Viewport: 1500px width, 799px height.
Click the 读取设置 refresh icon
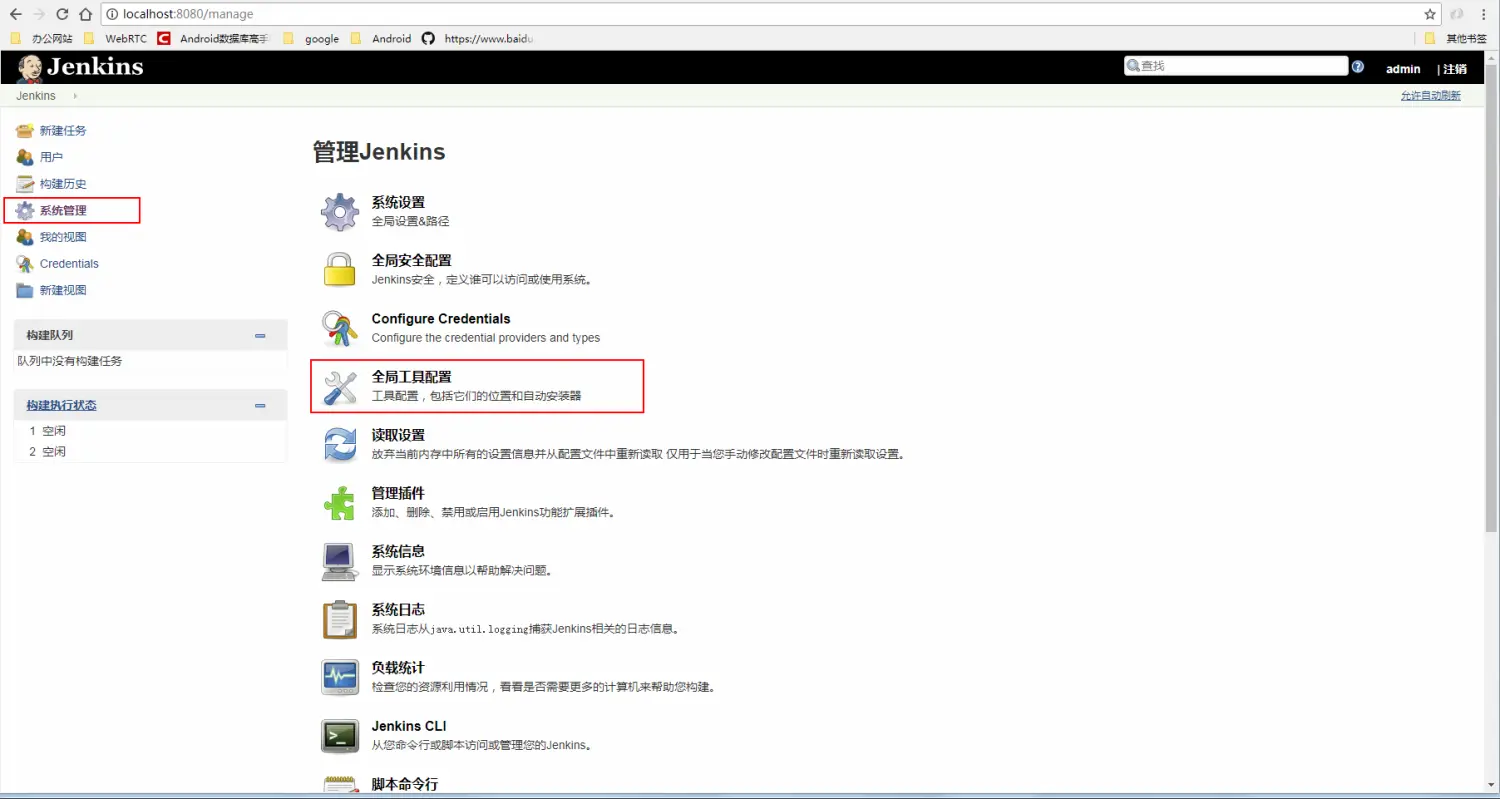[340, 444]
